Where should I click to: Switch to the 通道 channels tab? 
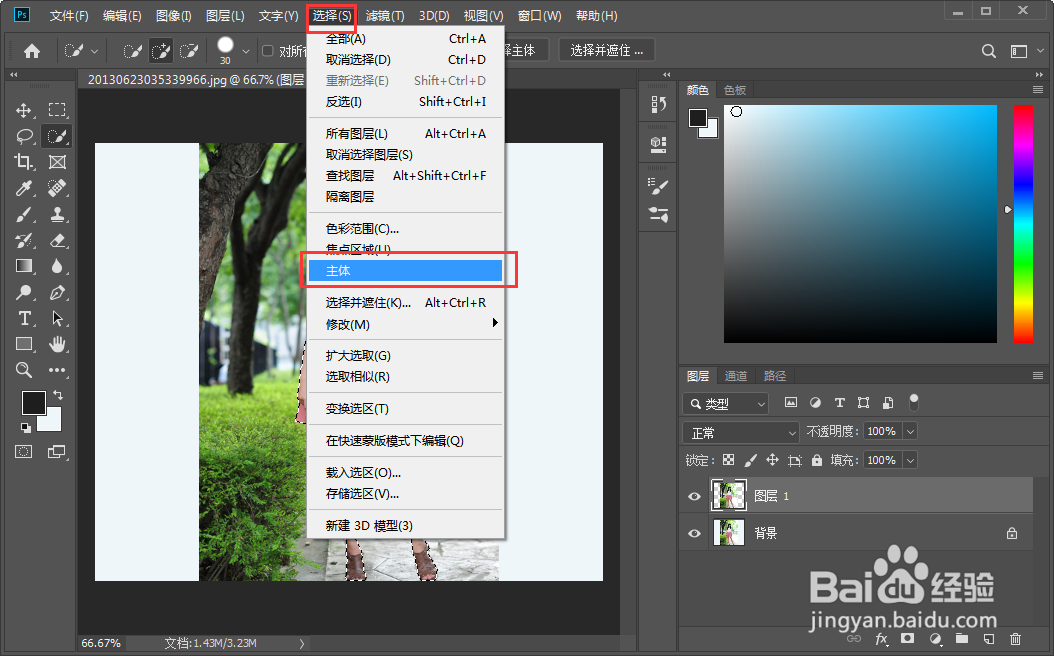(x=736, y=375)
